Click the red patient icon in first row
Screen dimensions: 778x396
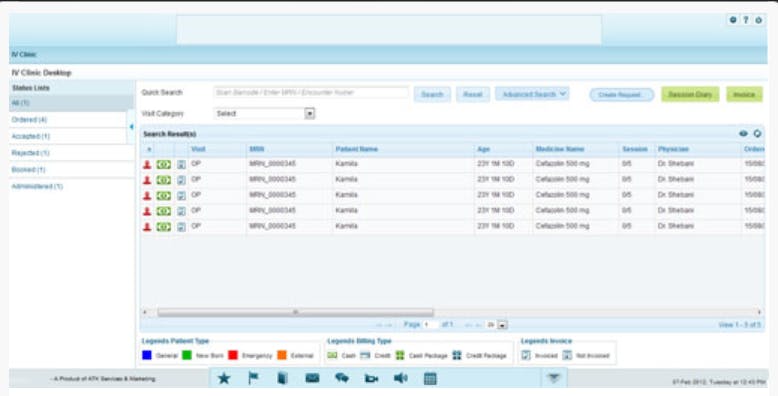click(147, 165)
